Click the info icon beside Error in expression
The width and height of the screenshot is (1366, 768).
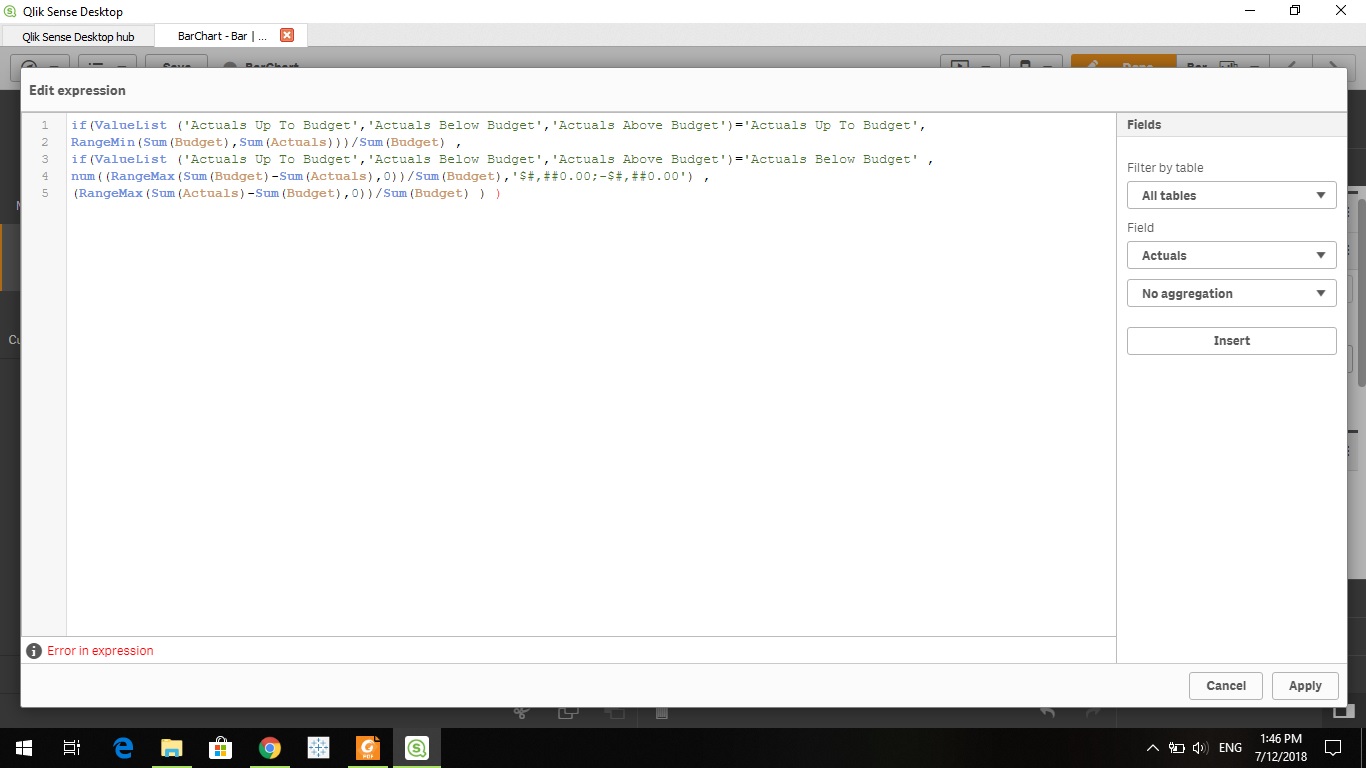point(35,651)
